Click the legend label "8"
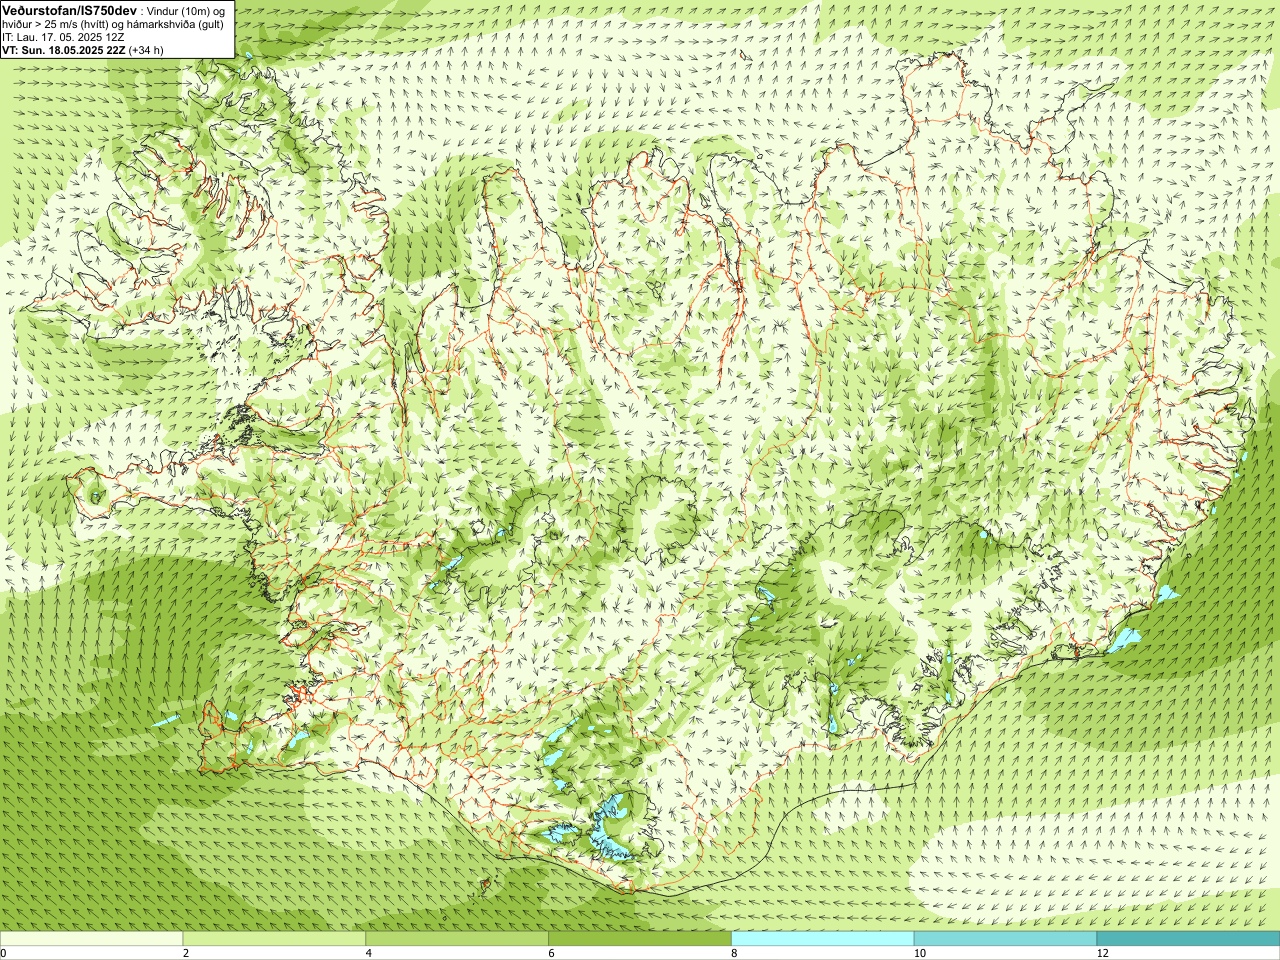 (735, 953)
